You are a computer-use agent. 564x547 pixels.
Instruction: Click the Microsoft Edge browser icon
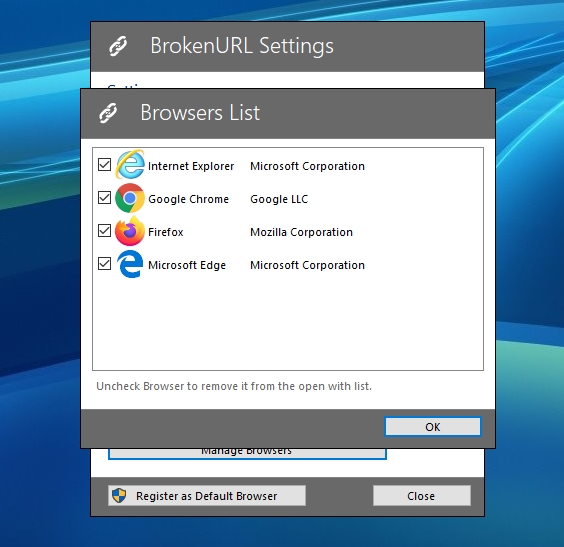point(130,264)
